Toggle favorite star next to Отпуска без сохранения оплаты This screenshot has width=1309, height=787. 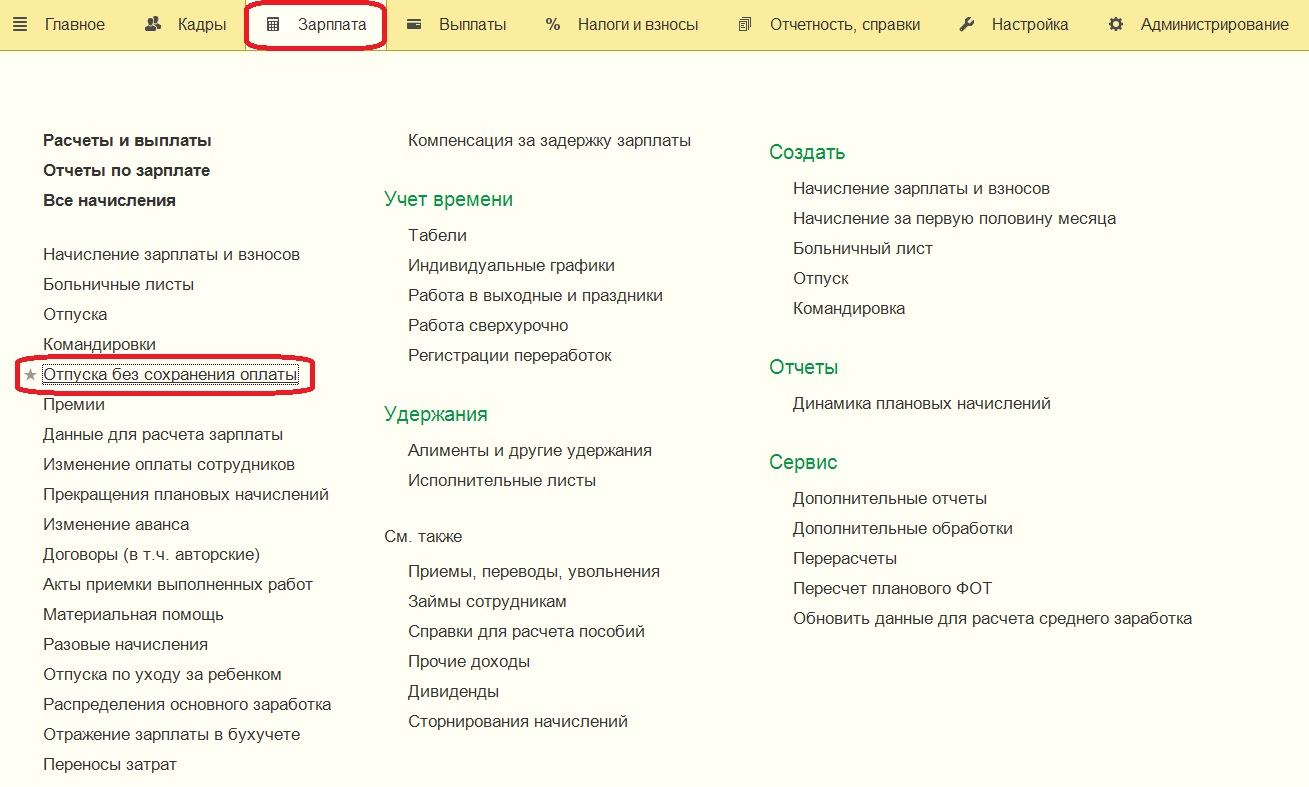[x=30, y=375]
